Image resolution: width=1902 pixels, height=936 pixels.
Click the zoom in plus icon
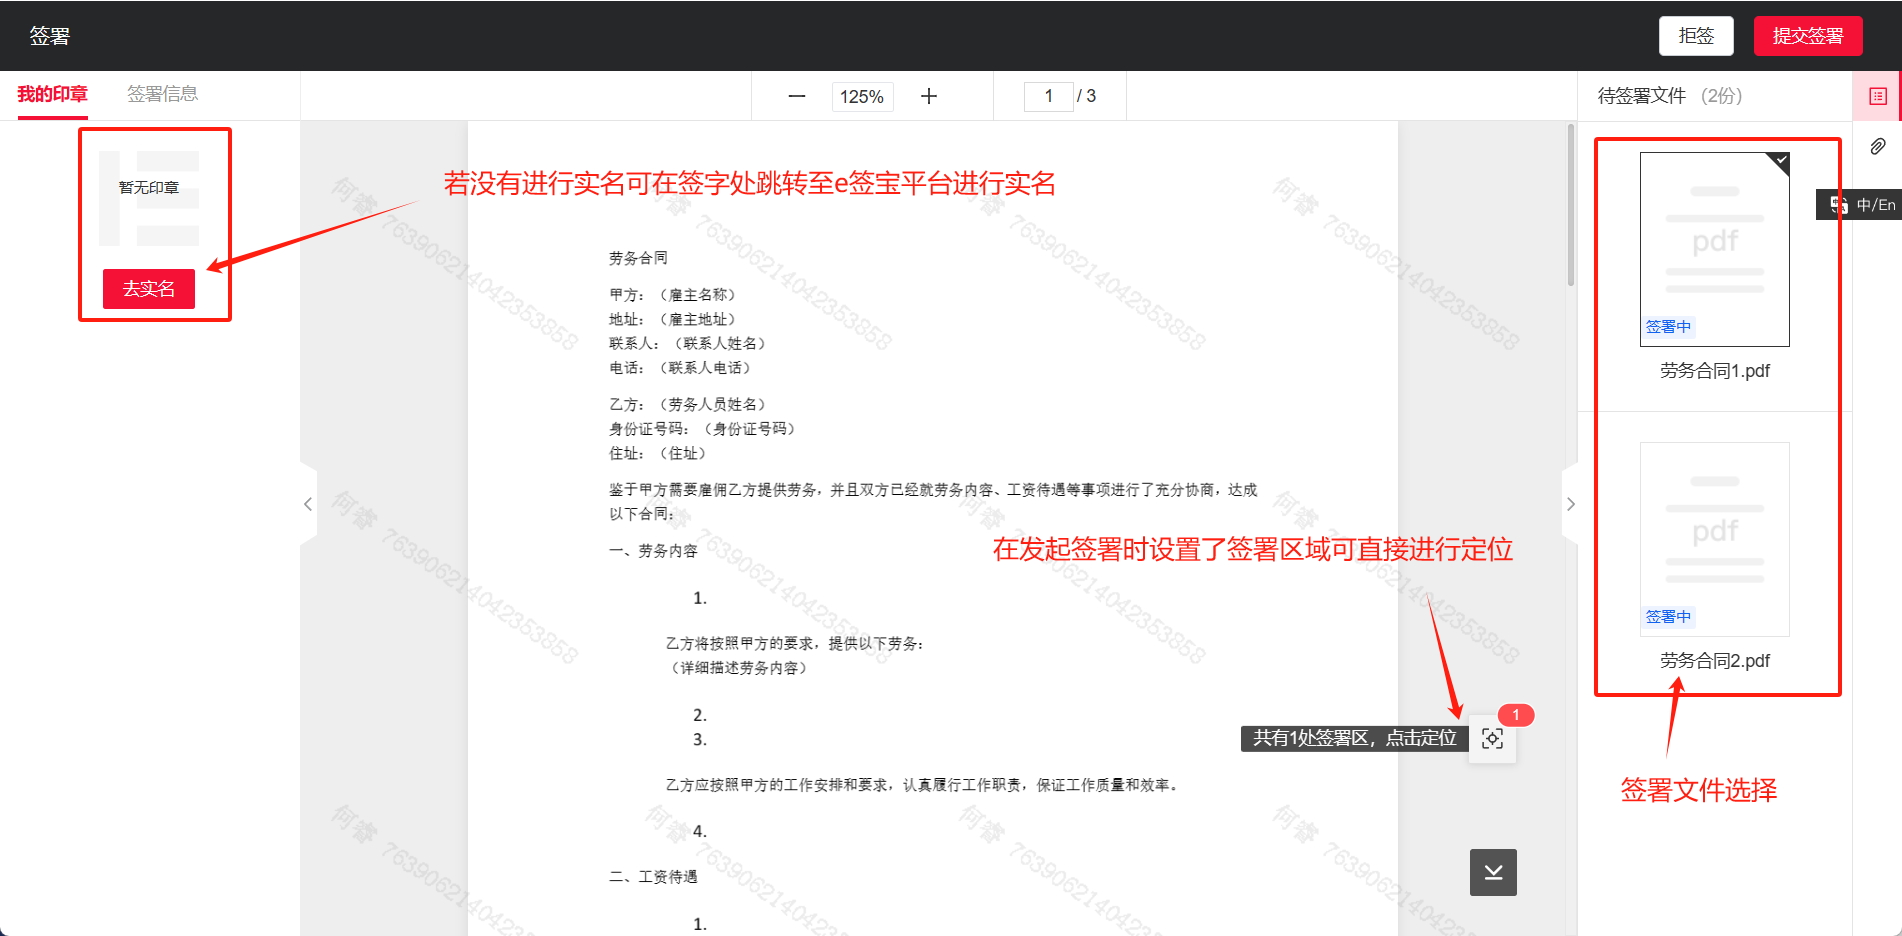click(929, 96)
